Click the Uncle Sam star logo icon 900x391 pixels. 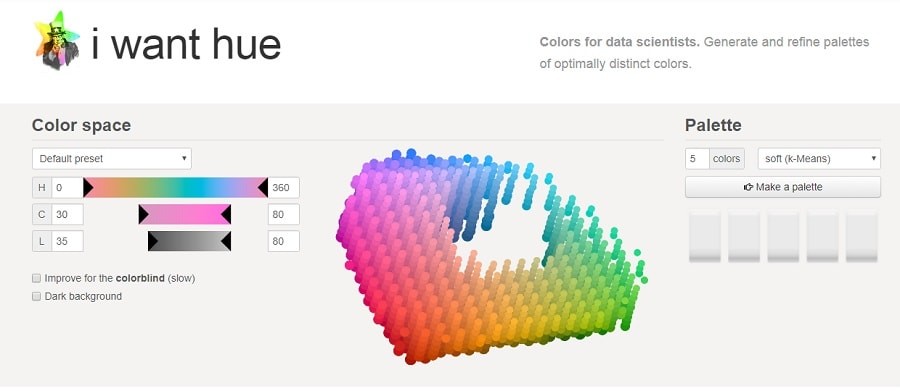click(x=56, y=41)
